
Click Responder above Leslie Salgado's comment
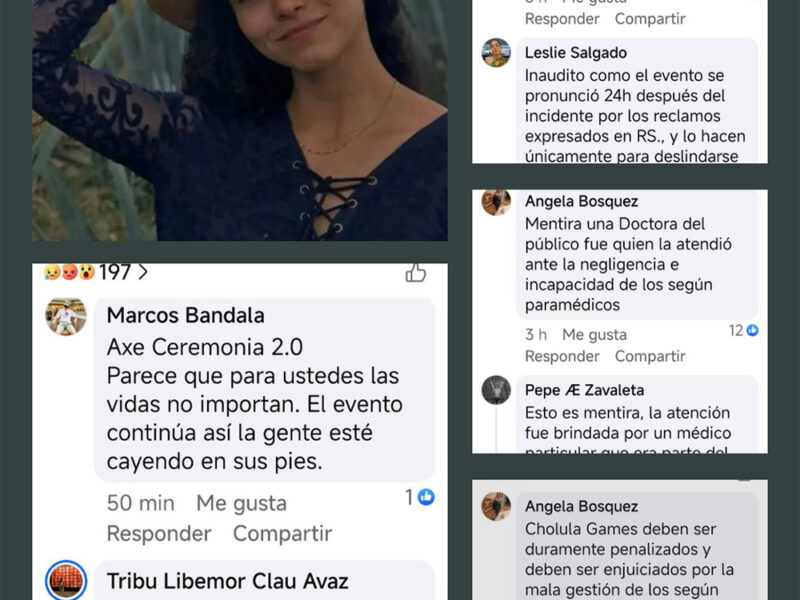coord(562,19)
